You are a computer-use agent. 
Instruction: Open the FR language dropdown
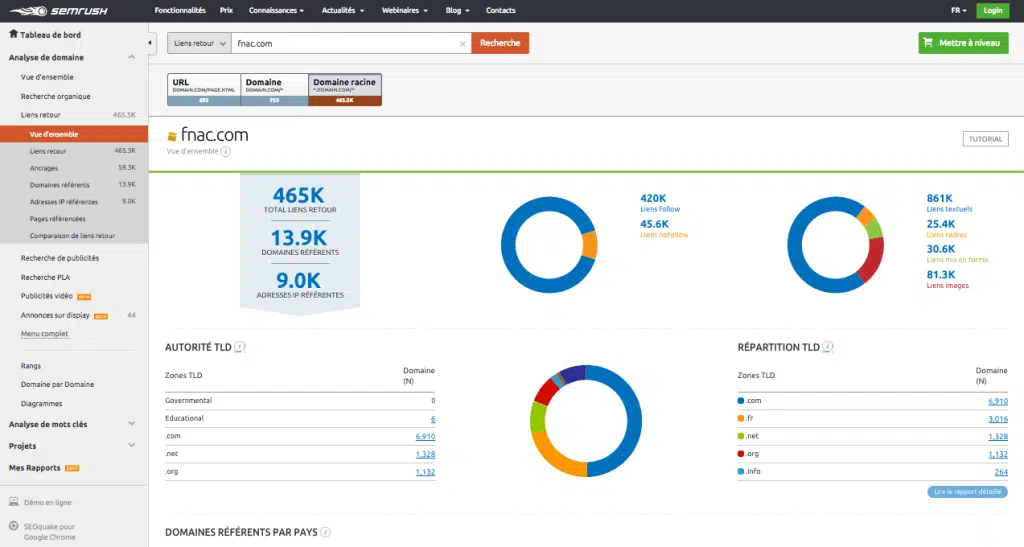[958, 11]
